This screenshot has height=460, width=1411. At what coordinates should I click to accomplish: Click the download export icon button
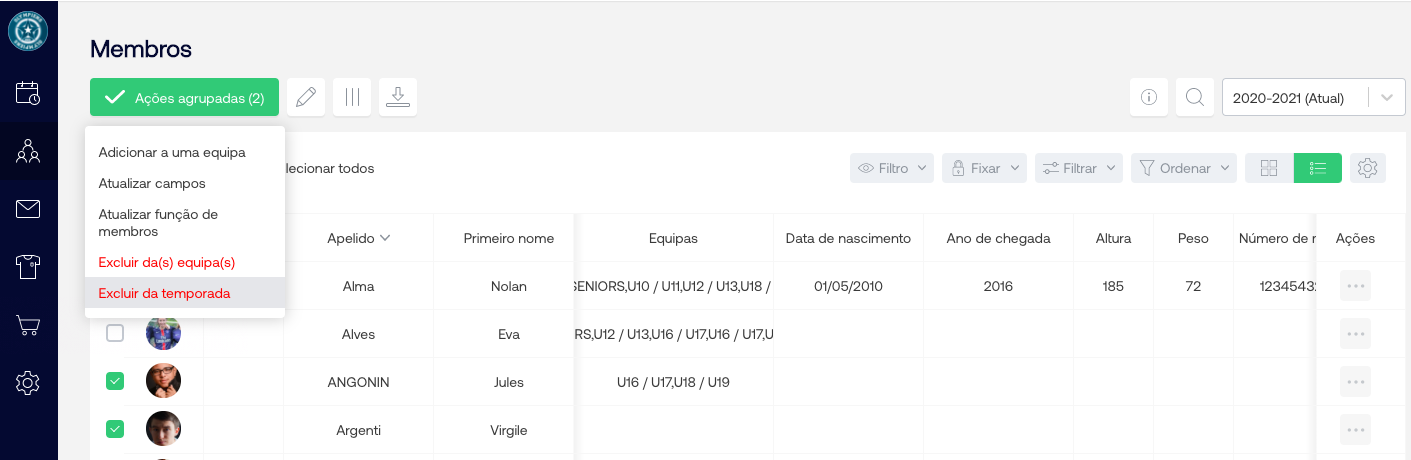click(x=398, y=97)
